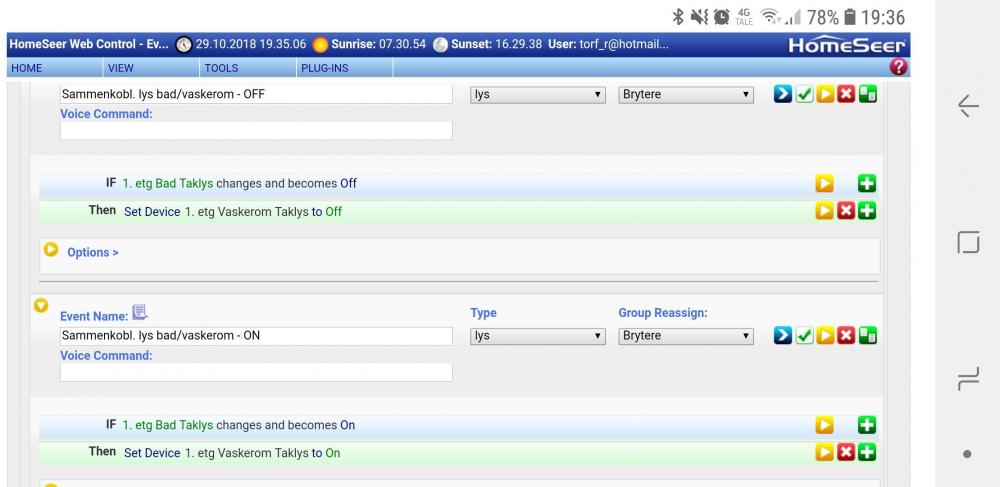The width and height of the screenshot is (1000, 487).
Task: Tap the Android back arrow button
Action: (x=968, y=106)
